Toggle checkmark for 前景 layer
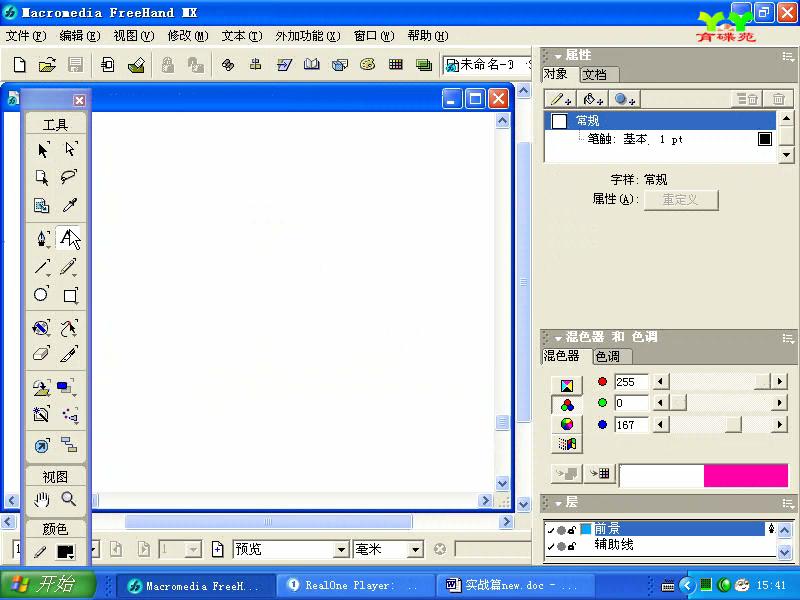 551,530
